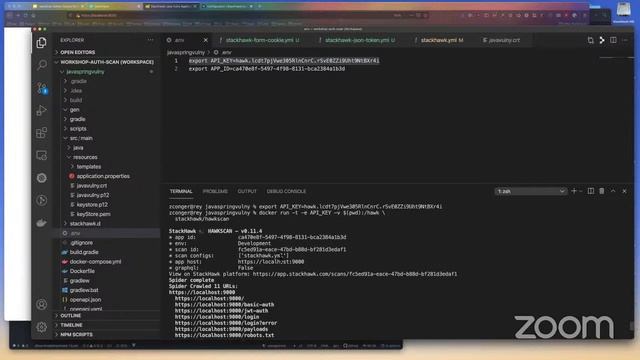This screenshot has width=640, height=360.
Task: Close the terminal panel
Action: pyautogui.click(x=624, y=191)
